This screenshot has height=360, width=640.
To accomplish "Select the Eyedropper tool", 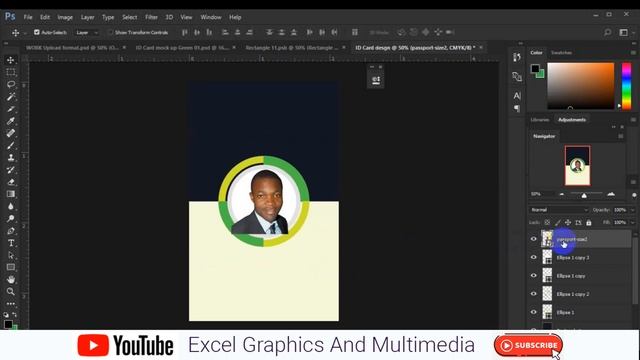I will pyautogui.click(x=11, y=121).
